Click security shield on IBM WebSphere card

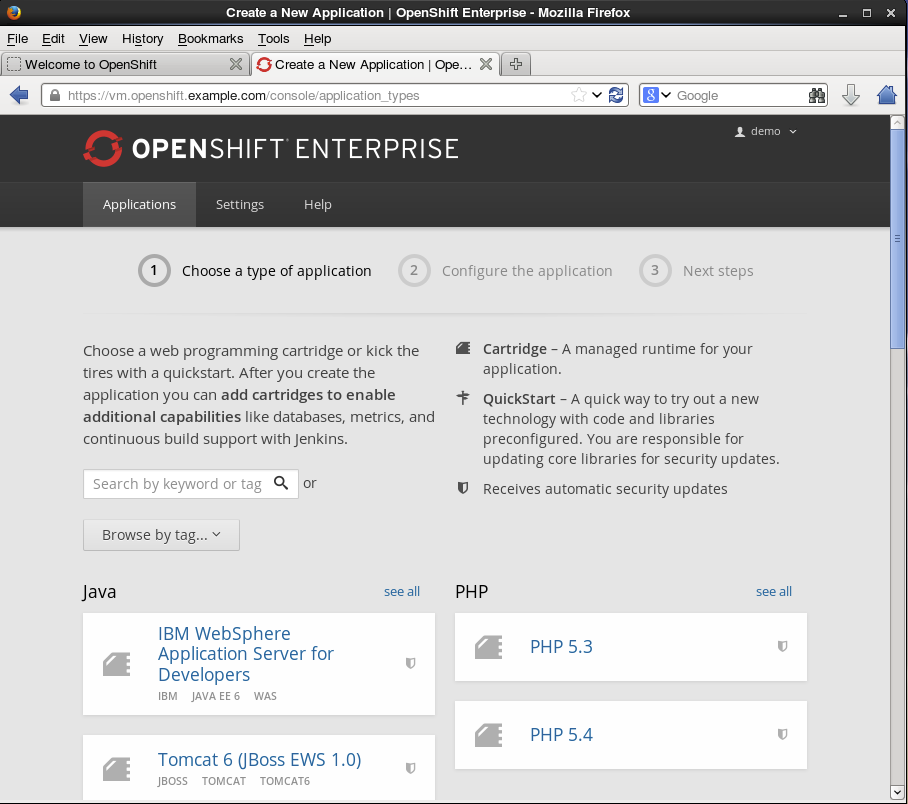tap(411, 663)
